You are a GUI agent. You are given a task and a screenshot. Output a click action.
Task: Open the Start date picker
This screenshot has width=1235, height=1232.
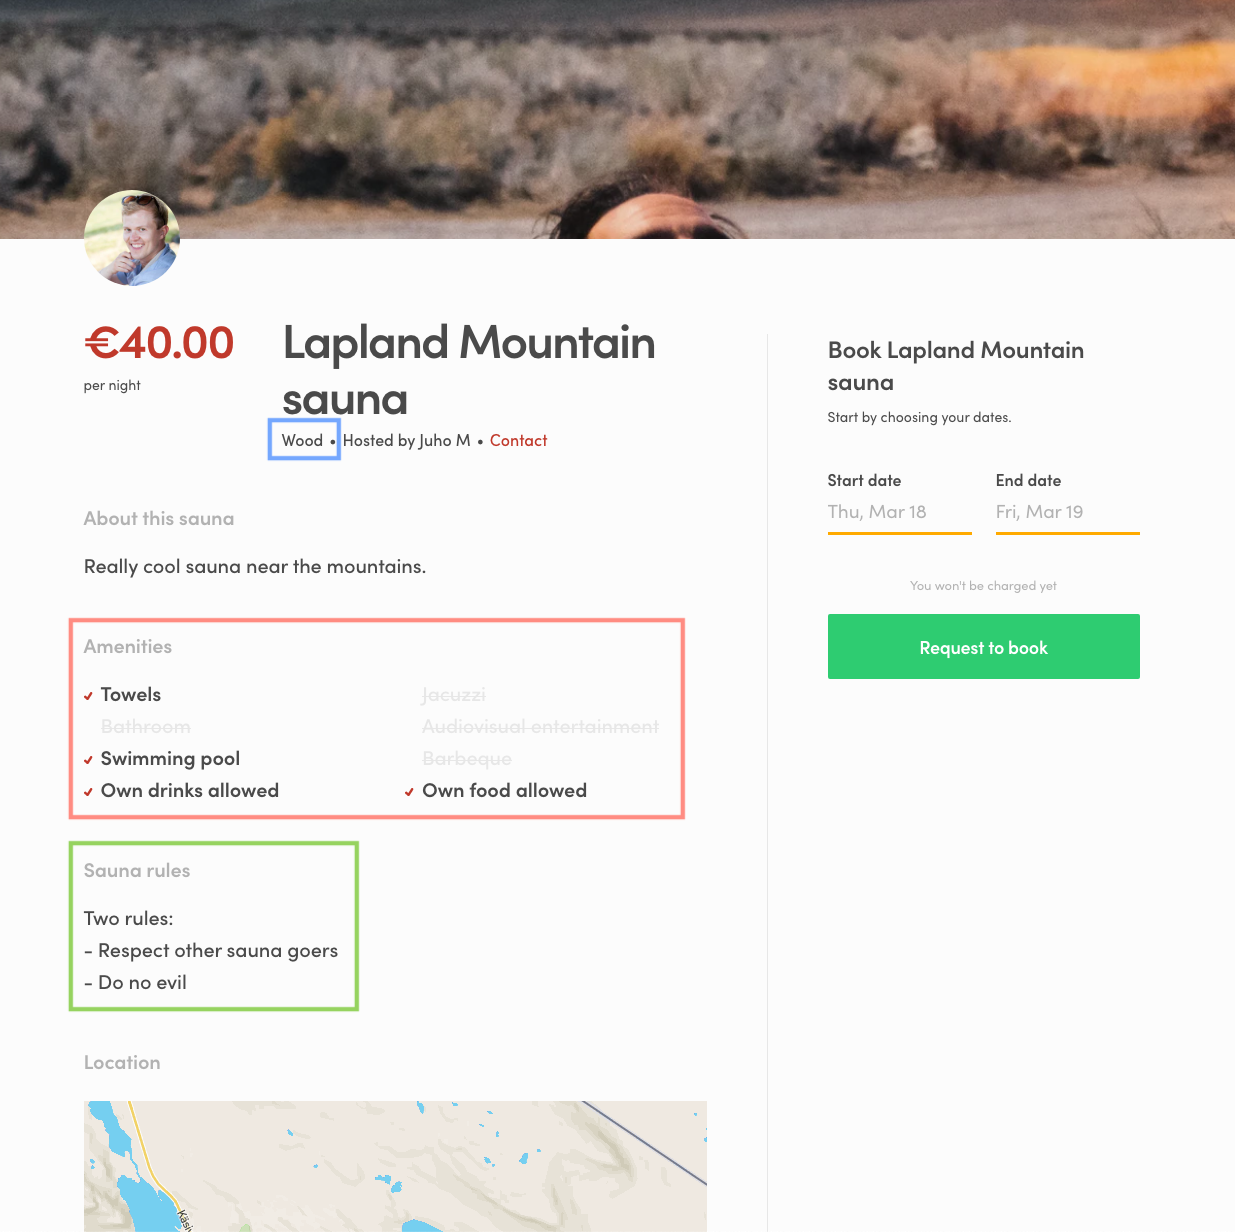899,512
